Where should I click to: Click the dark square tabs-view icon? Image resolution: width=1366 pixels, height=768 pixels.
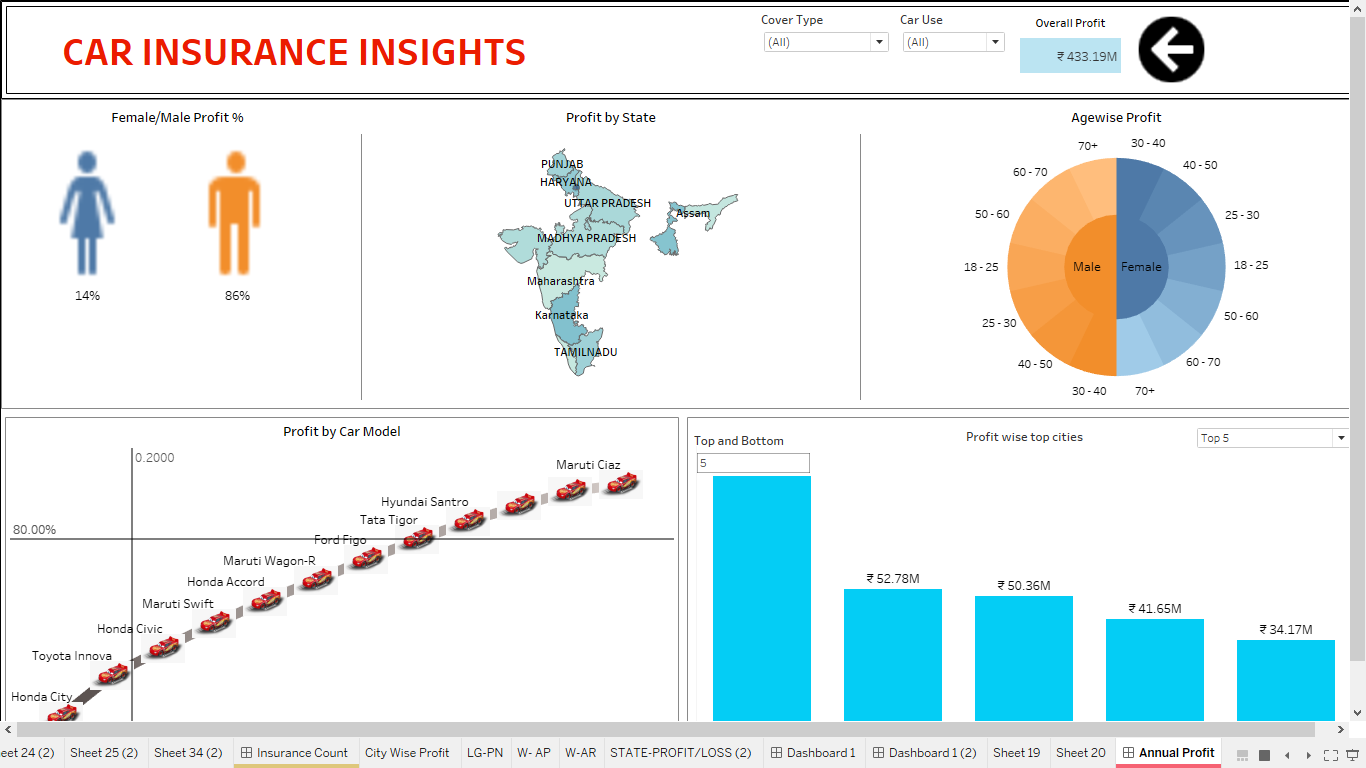(x=1264, y=755)
